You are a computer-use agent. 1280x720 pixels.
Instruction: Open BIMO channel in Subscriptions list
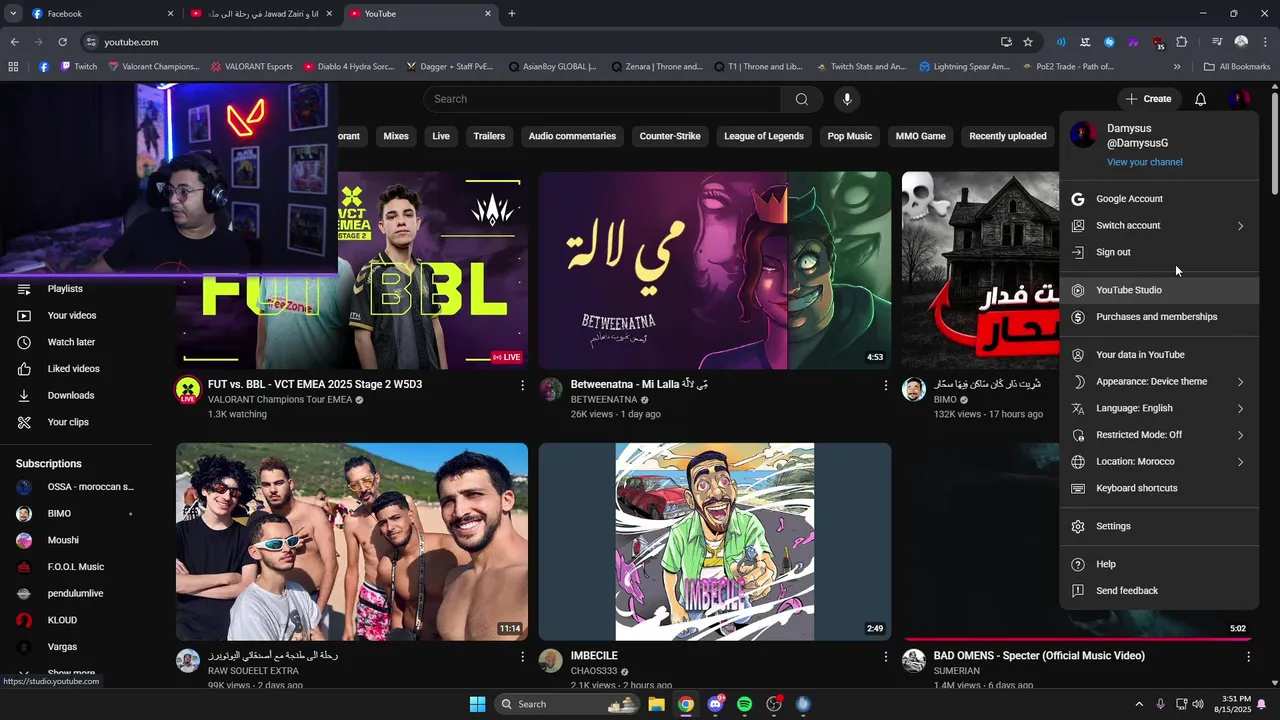click(x=76, y=514)
